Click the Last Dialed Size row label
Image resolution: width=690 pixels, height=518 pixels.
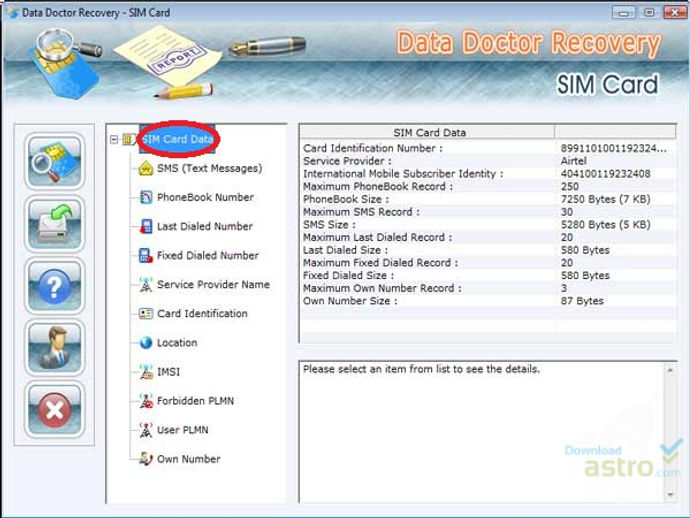pyautogui.click(x=345, y=250)
